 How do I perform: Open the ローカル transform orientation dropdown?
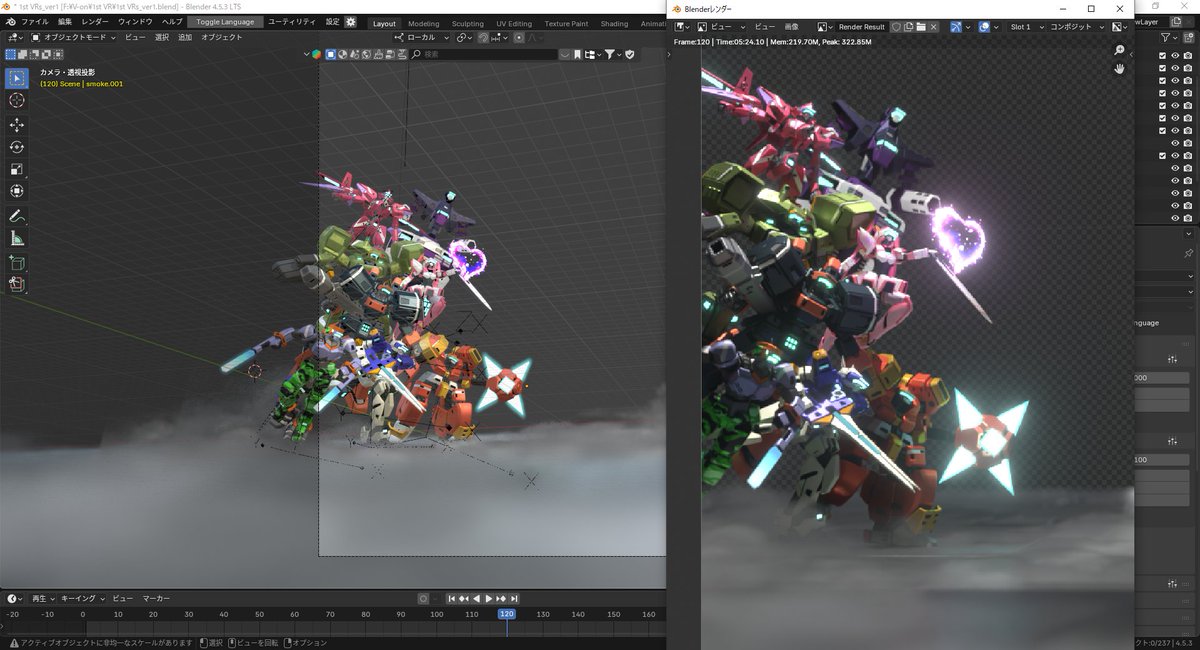[422, 38]
